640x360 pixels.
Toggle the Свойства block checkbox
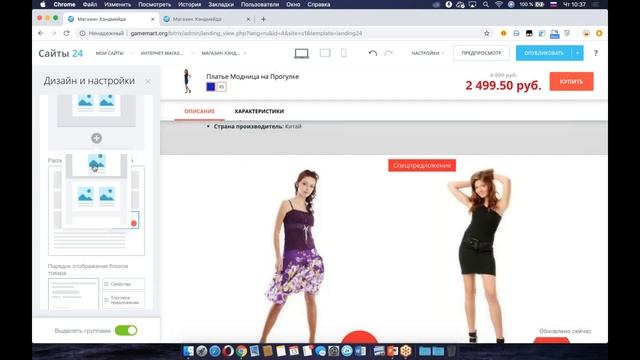tap(106, 284)
